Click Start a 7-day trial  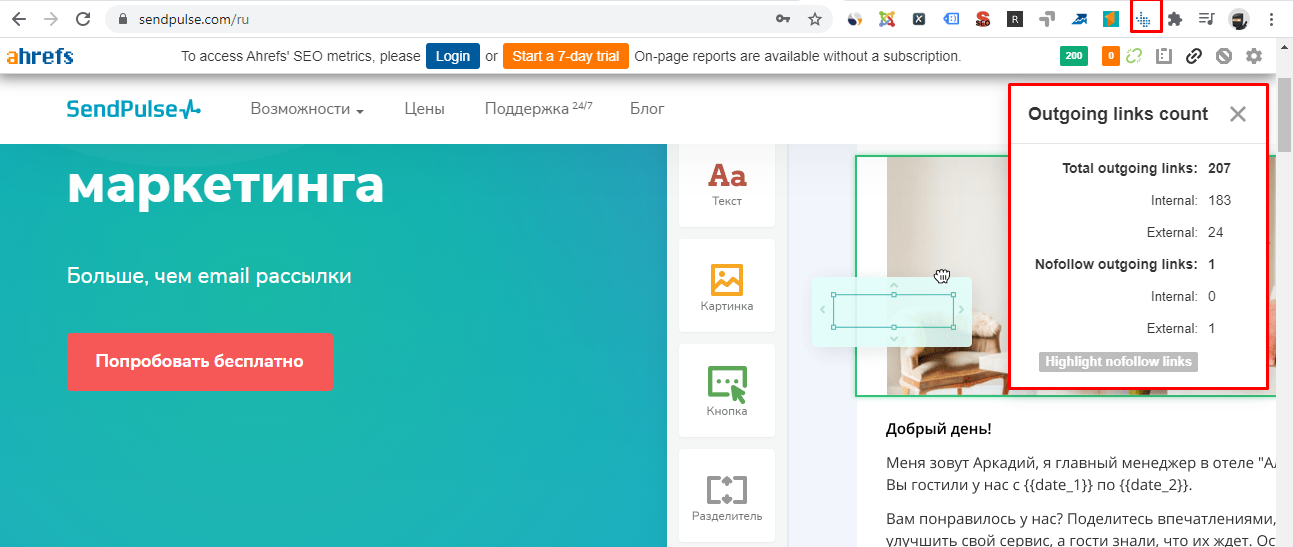[x=565, y=56]
